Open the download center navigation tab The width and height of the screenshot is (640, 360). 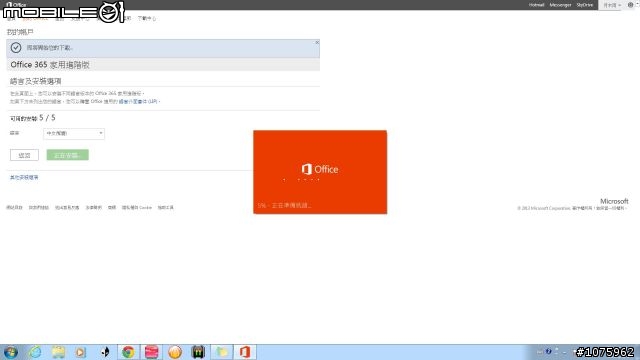[x=146, y=18]
